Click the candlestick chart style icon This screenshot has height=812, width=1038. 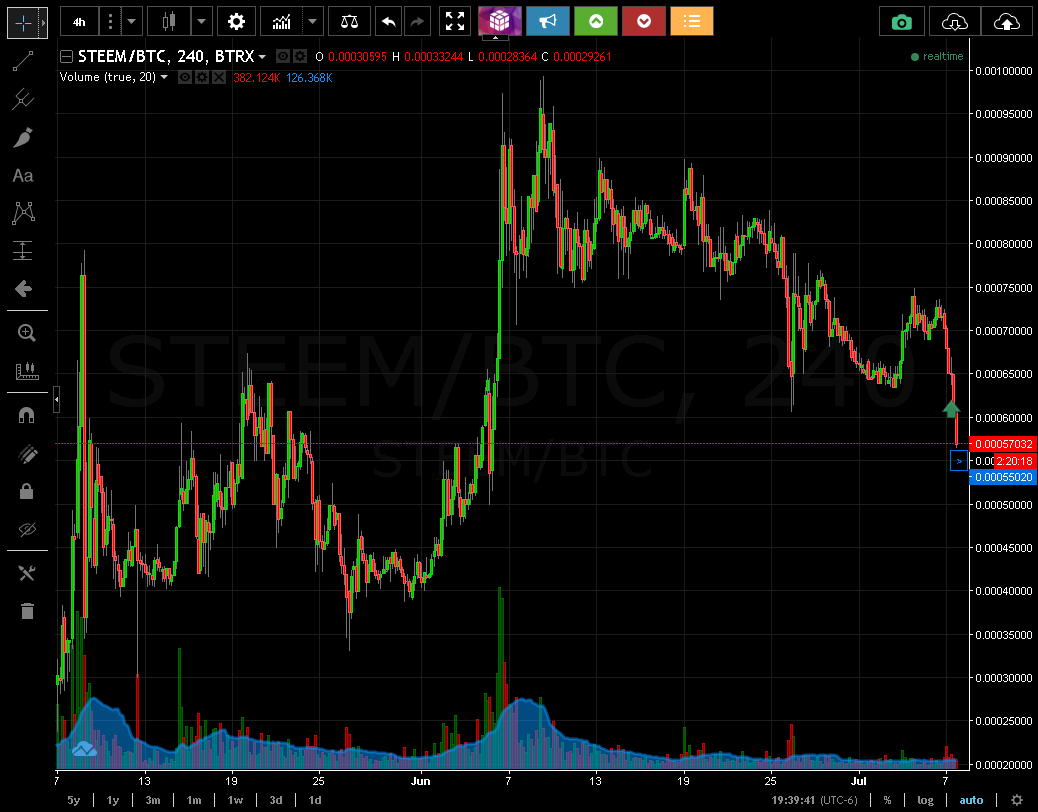pos(169,23)
